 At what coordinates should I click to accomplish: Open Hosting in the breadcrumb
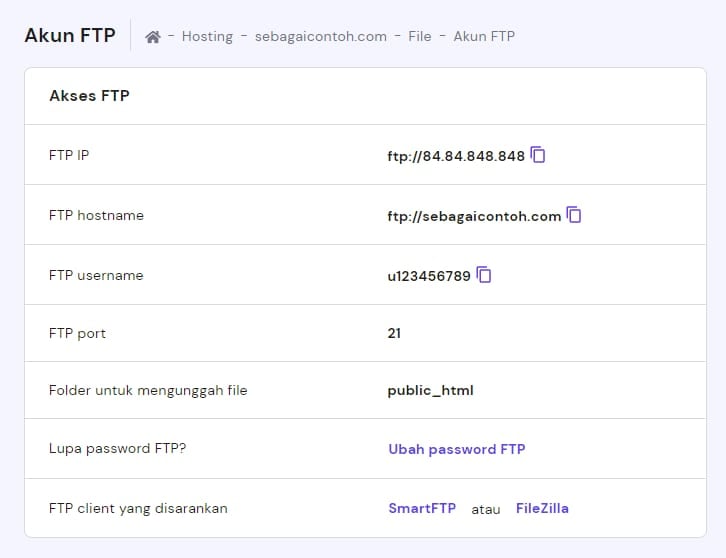coord(207,36)
